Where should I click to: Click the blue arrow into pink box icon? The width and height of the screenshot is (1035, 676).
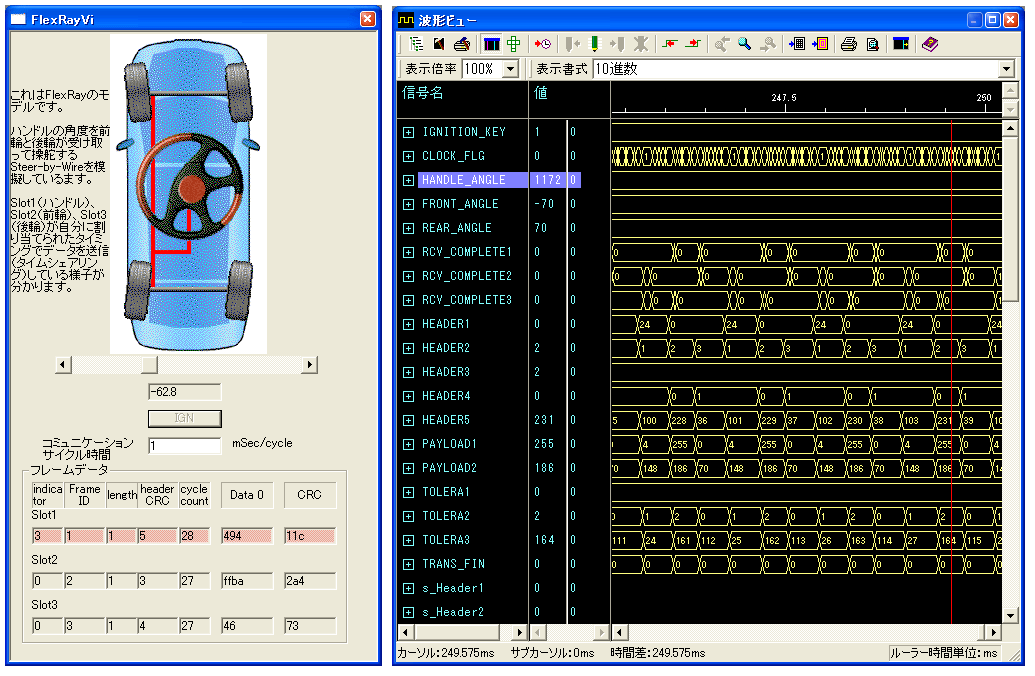tap(820, 44)
